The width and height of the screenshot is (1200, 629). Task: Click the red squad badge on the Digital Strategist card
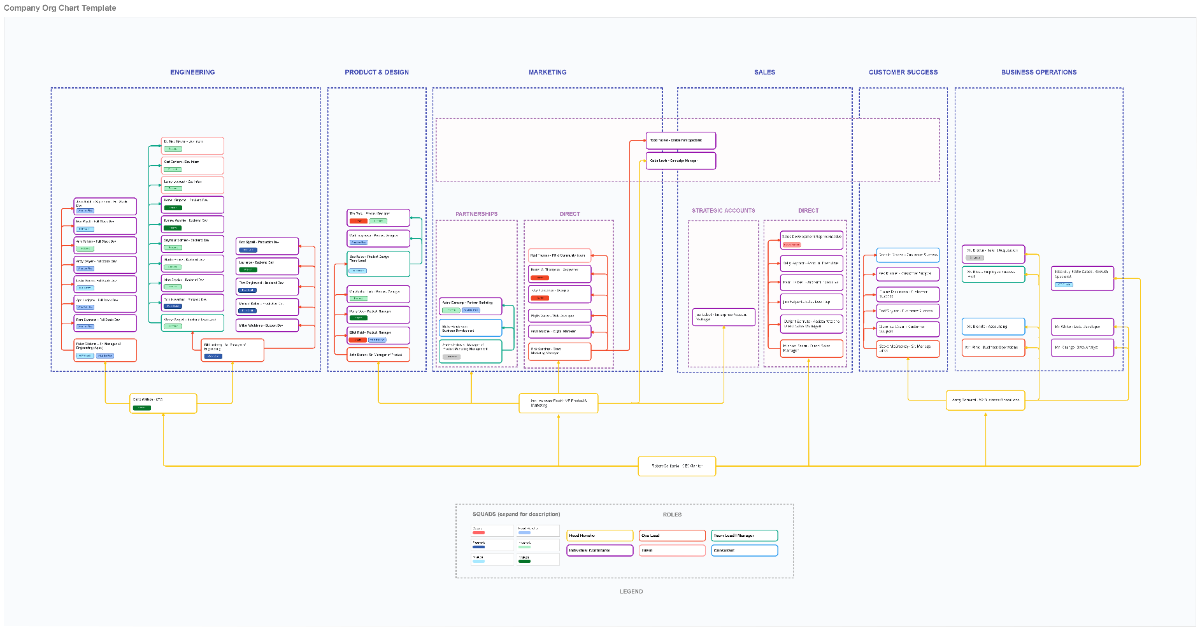pyautogui.click(x=540, y=298)
